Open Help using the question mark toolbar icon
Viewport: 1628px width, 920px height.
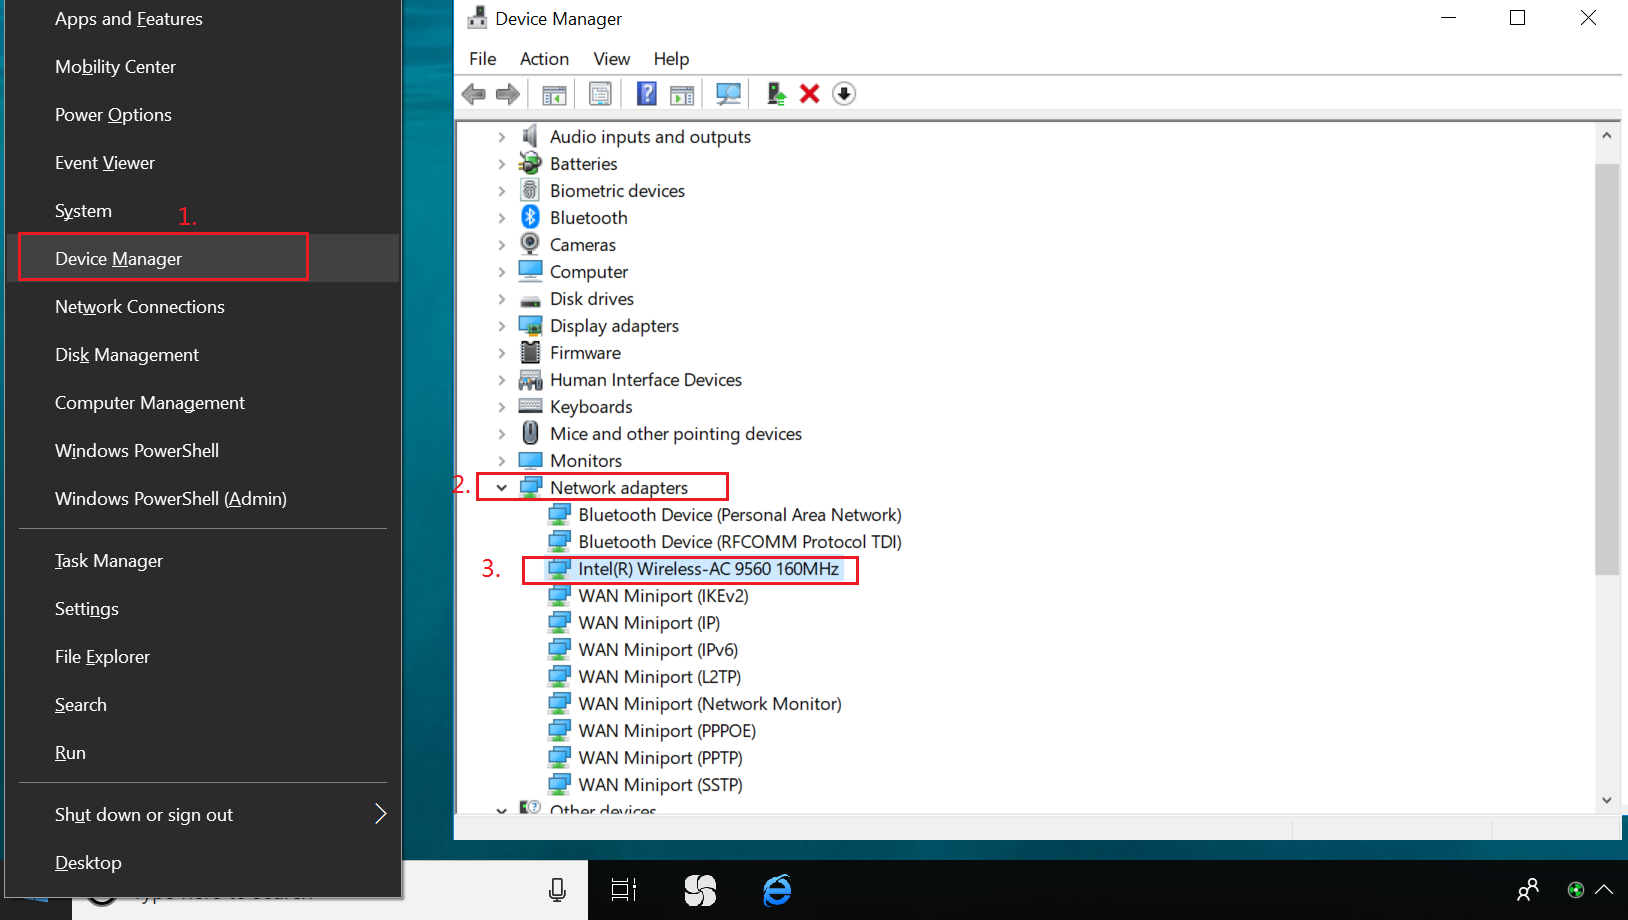[647, 93]
